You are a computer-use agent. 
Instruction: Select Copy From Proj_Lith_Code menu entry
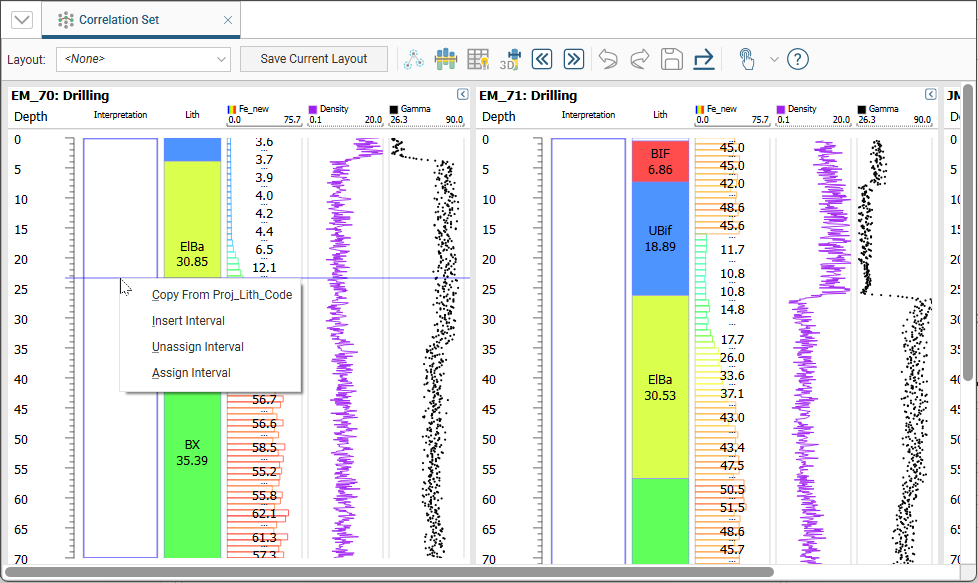[221, 295]
